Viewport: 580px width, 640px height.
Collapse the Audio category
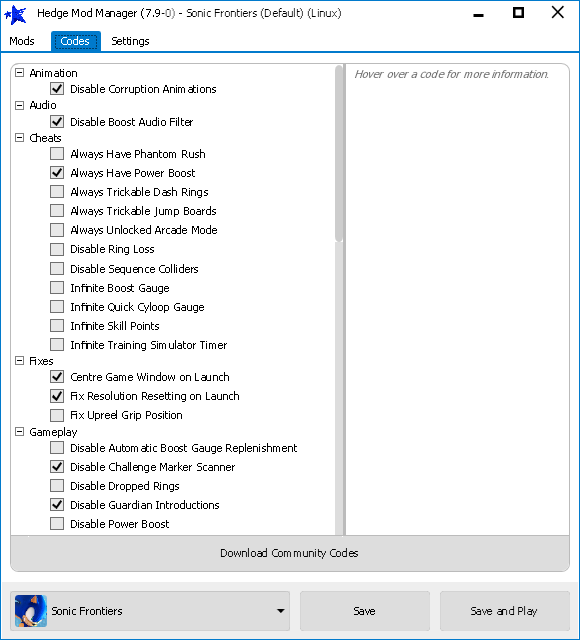(19, 105)
